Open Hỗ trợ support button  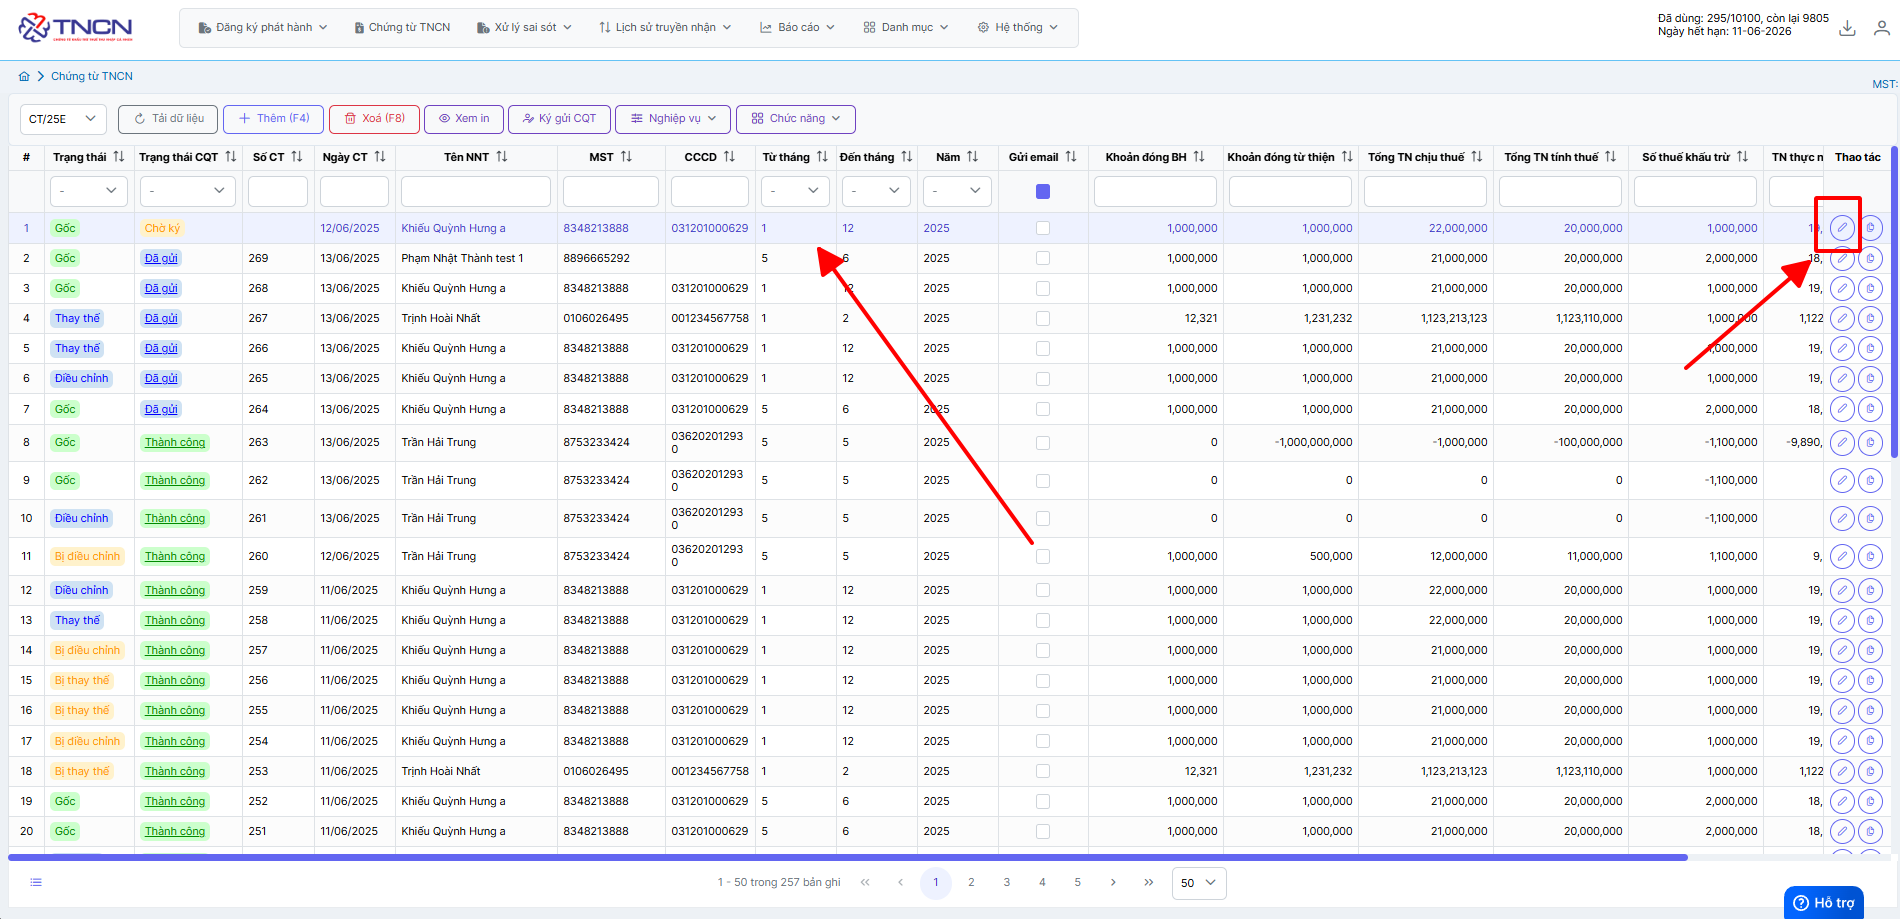[x=1824, y=902]
